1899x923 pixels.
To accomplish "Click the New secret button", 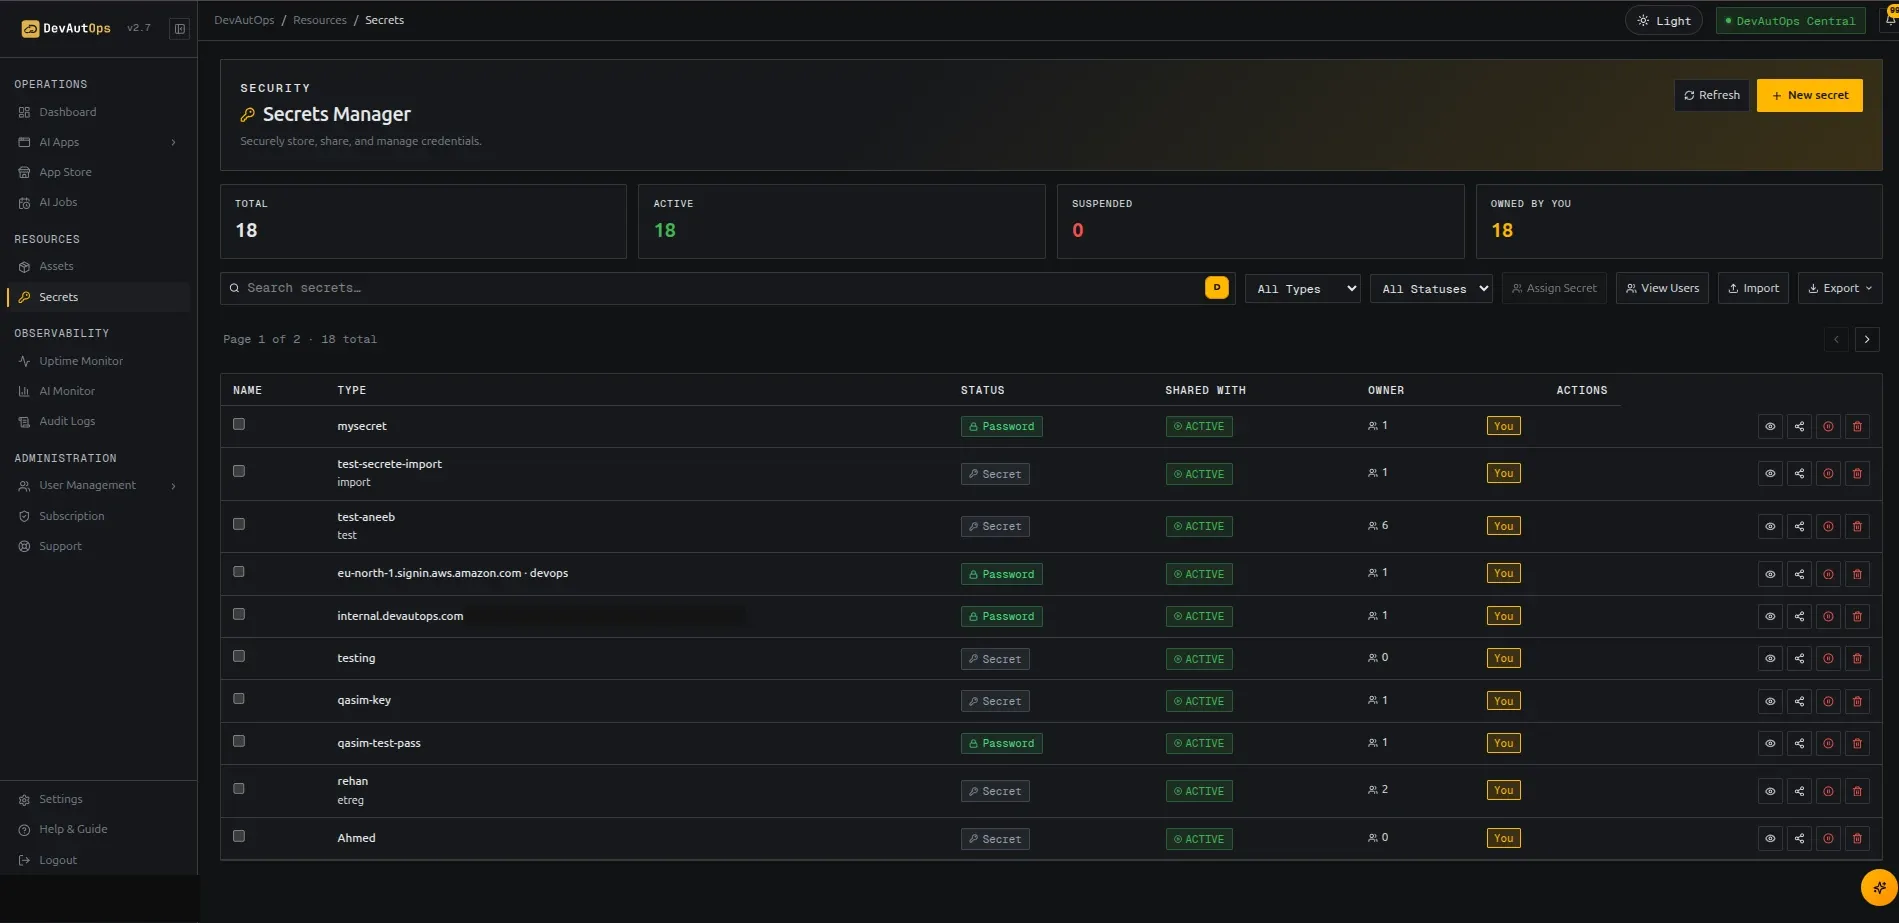I will point(1809,95).
